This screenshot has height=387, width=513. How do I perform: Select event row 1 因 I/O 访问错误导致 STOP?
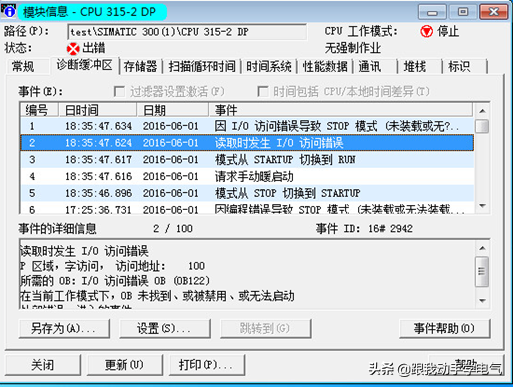[247, 126]
